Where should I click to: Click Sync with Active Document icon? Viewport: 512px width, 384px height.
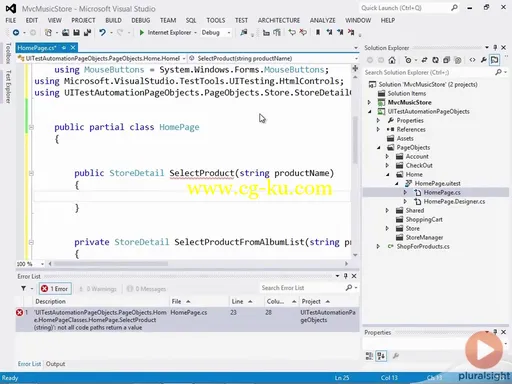[424, 60]
